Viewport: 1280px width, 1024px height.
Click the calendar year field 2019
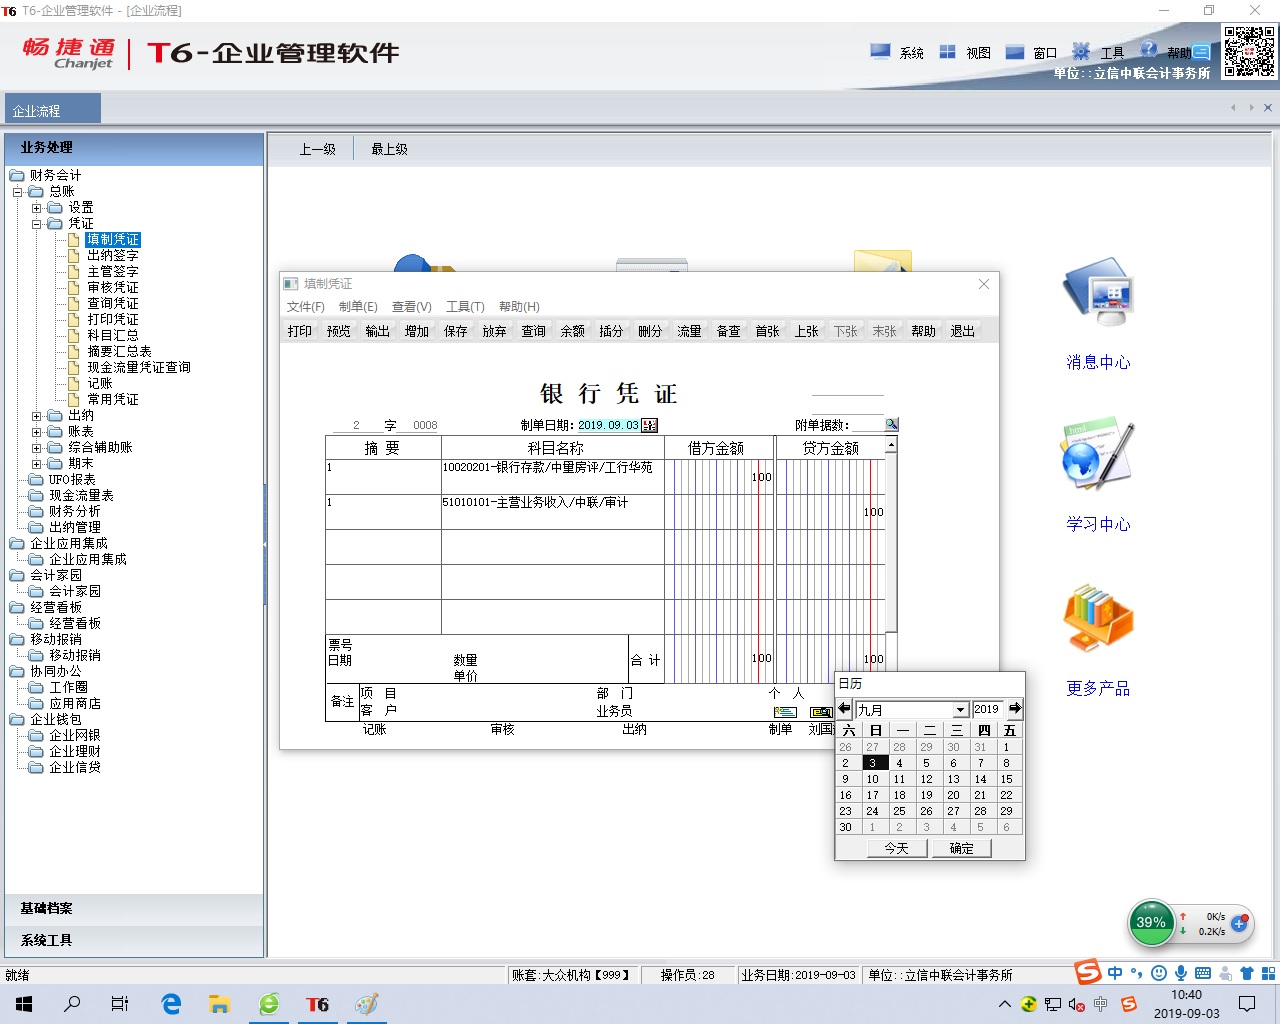pos(988,709)
